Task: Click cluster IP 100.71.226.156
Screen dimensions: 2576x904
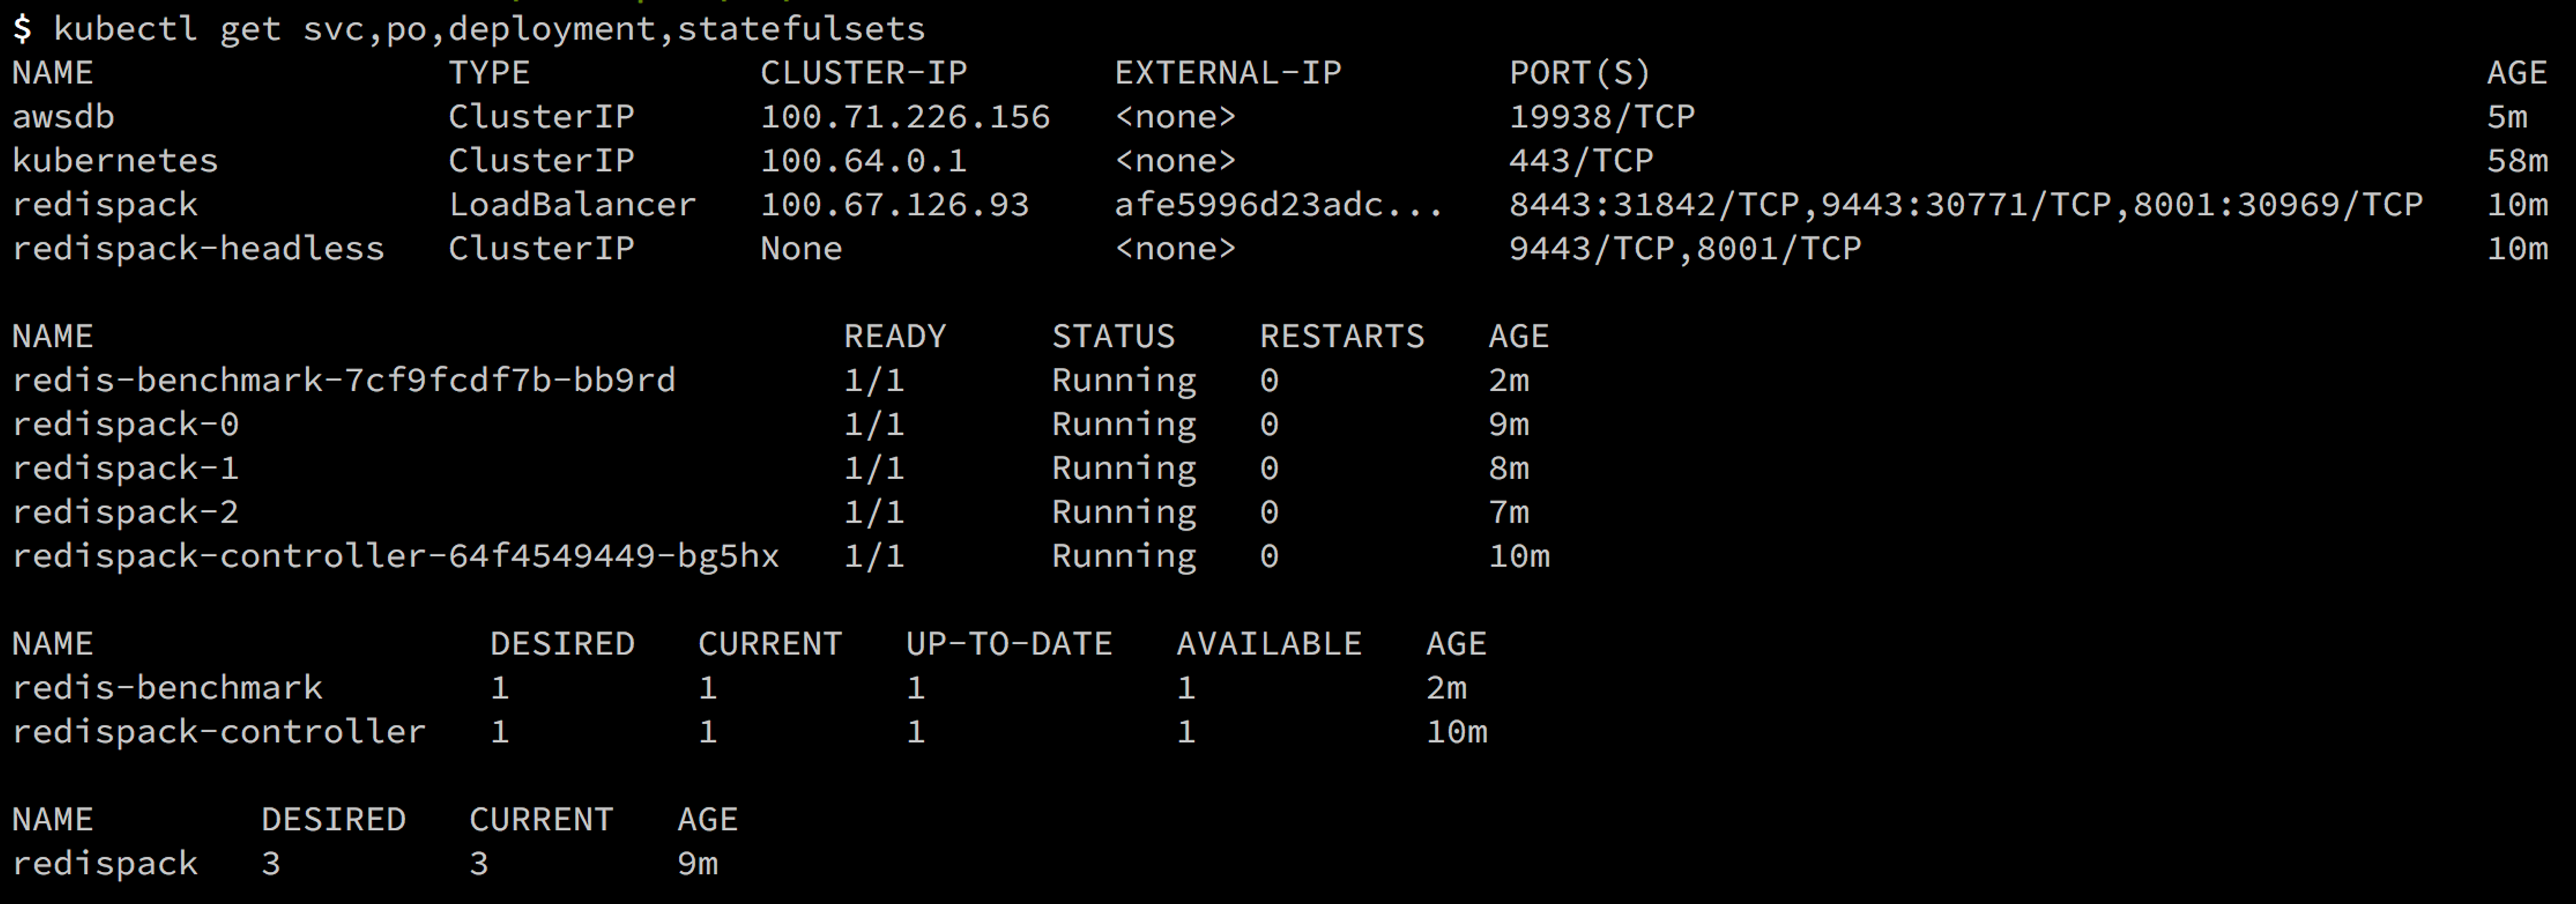Action: point(904,117)
